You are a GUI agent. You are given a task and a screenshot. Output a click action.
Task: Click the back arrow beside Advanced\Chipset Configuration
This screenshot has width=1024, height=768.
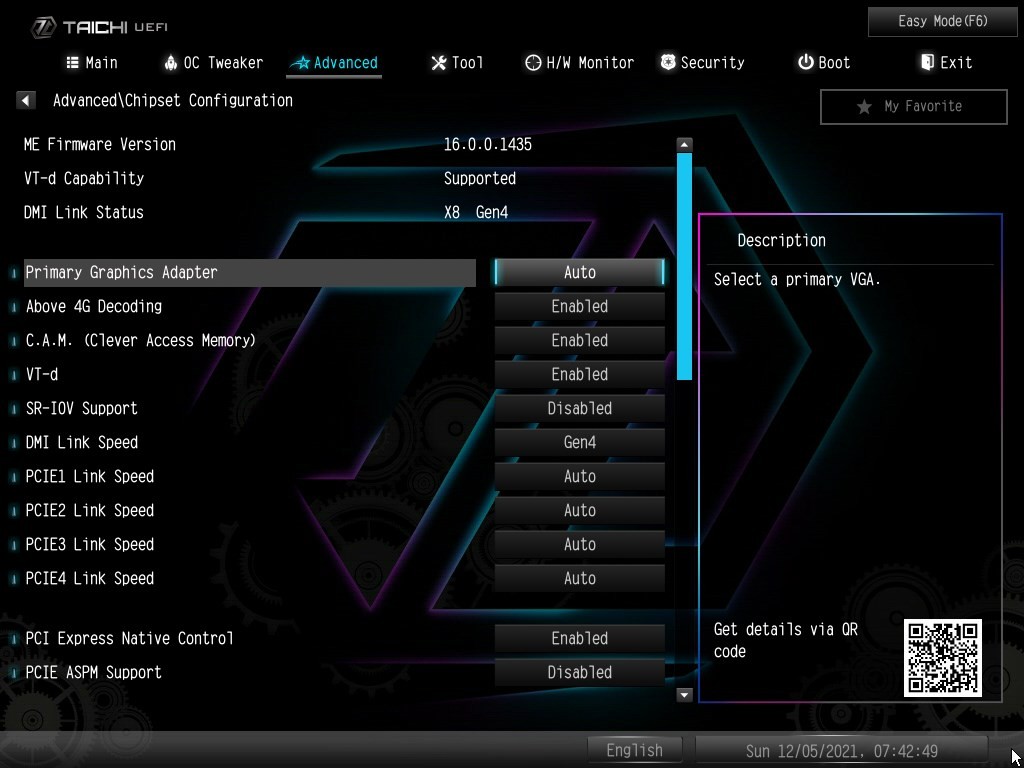click(25, 101)
